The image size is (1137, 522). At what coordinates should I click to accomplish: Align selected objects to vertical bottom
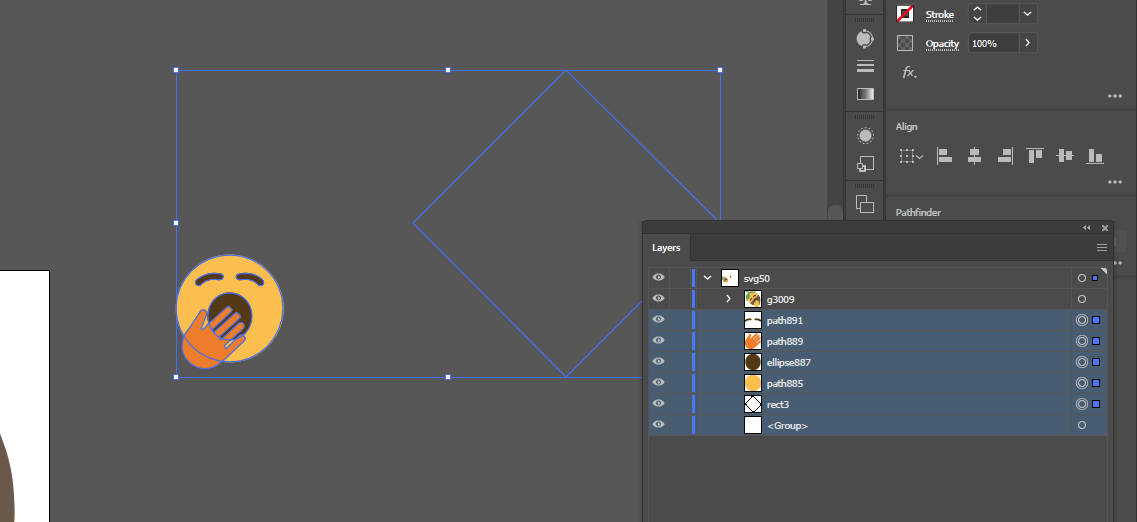point(1095,155)
